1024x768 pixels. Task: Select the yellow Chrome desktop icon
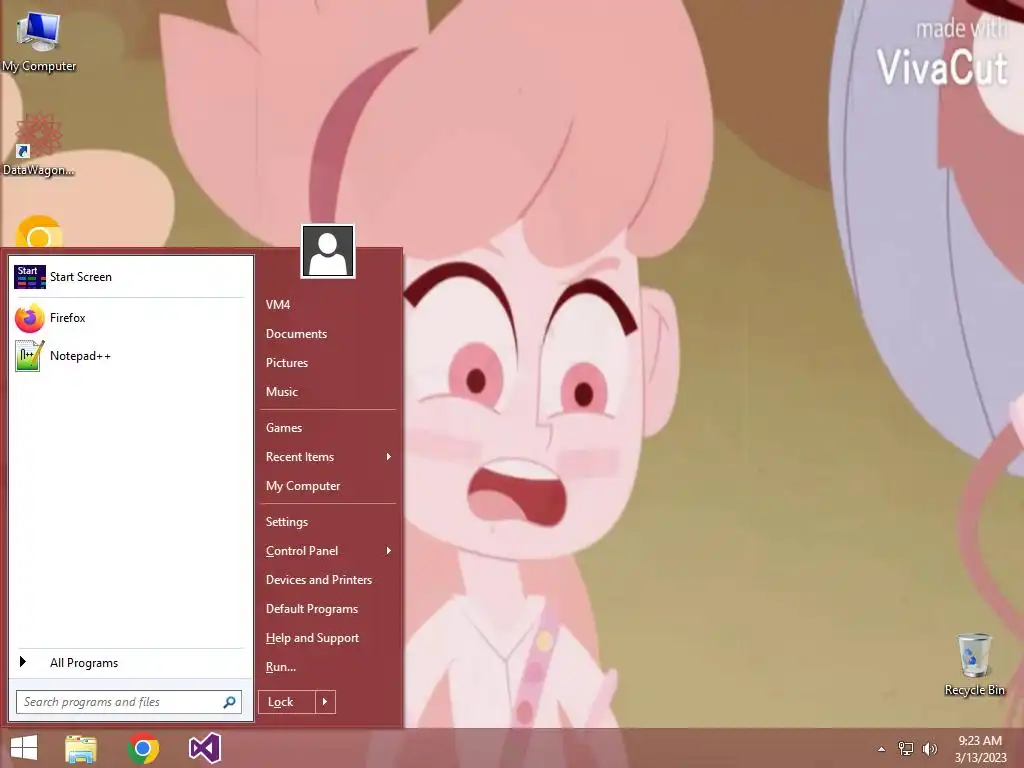point(39,231)
